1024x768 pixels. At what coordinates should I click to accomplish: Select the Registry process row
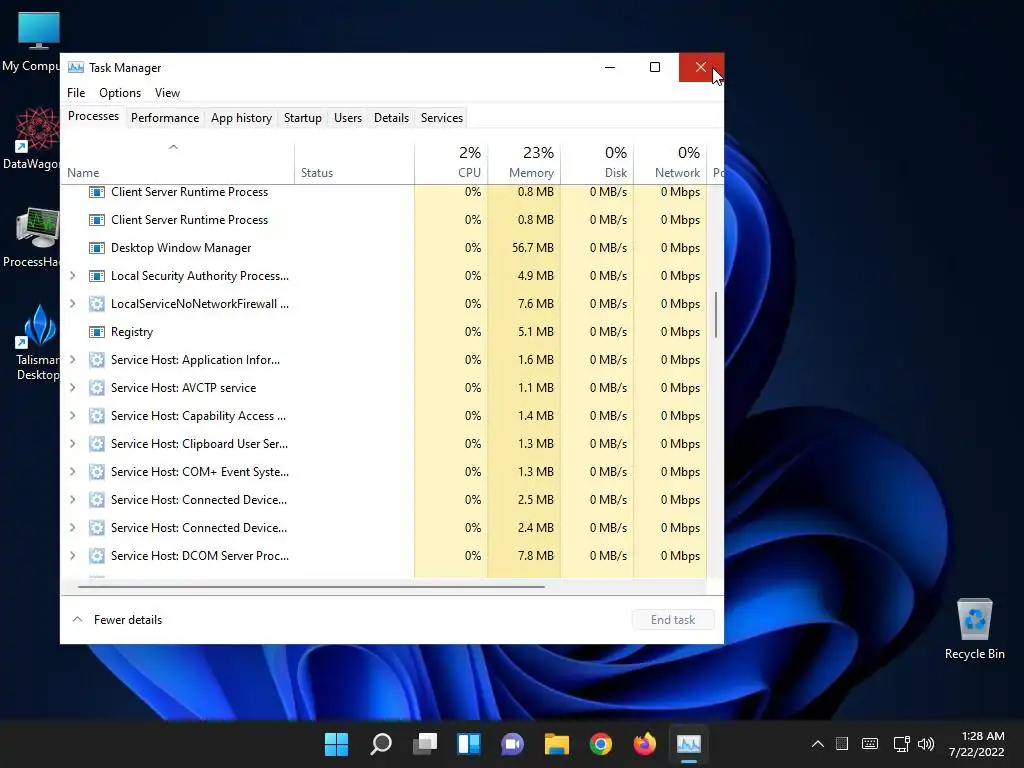pyautogui.click(x=384, y=332)
